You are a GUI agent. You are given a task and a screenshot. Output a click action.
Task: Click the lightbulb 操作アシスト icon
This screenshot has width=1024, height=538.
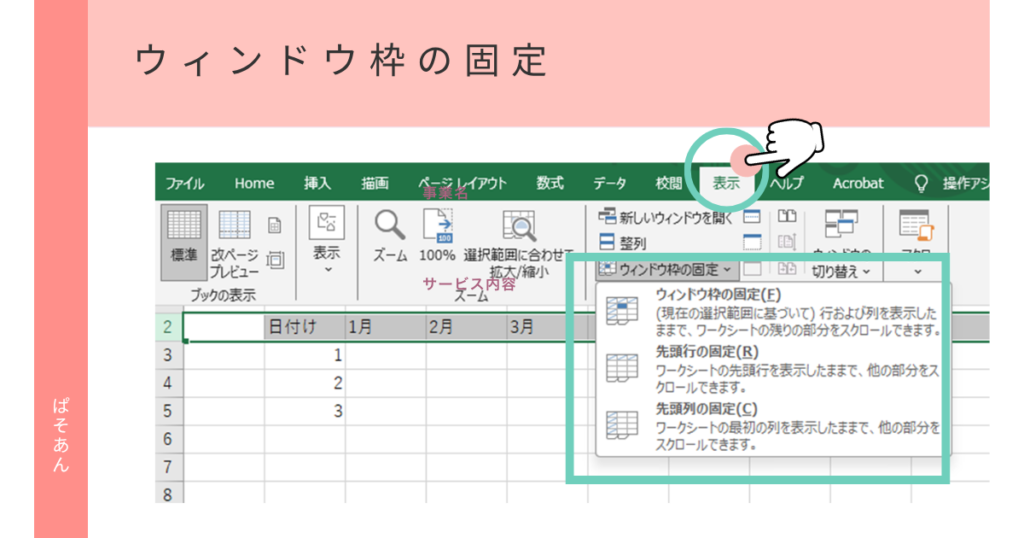click(921, 183)
